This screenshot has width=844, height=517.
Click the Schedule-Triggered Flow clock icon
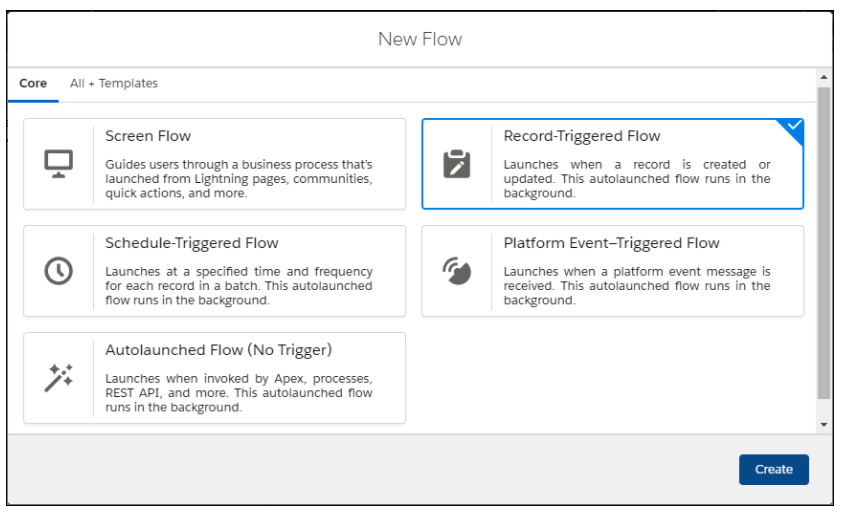58,271
